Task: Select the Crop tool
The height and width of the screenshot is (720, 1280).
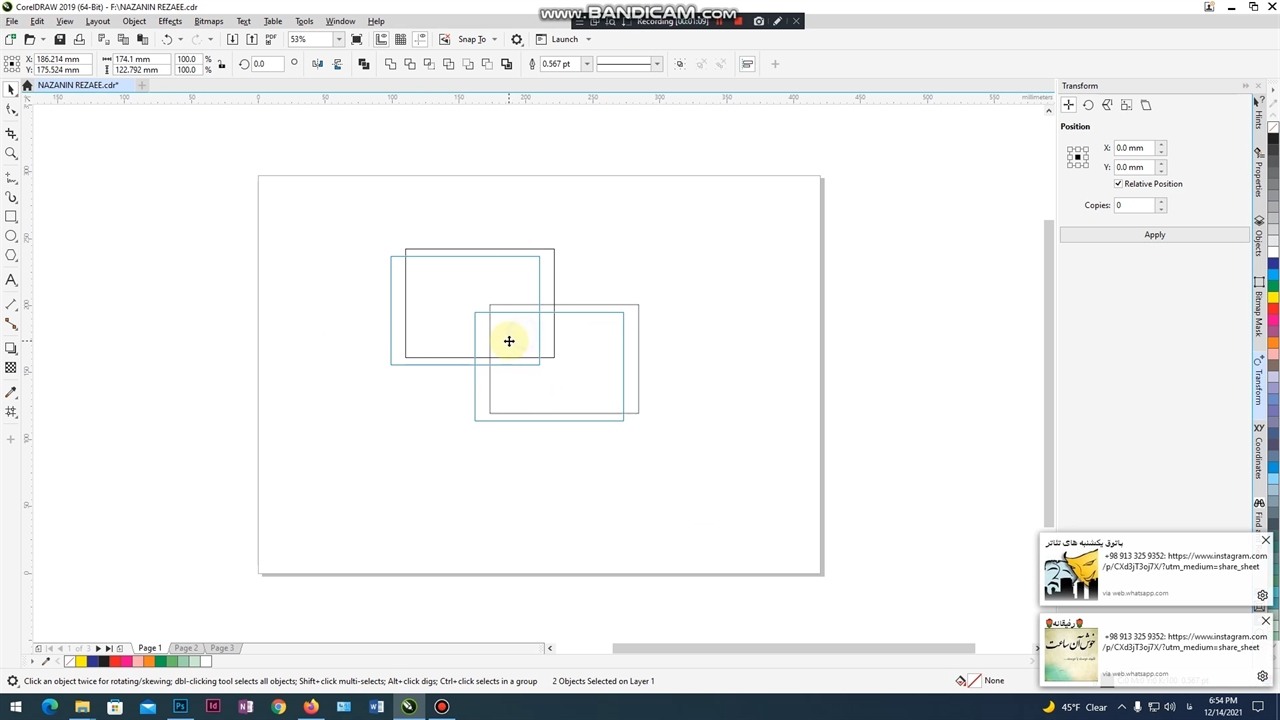Action: pyautogui.click(x=11, y=134)
